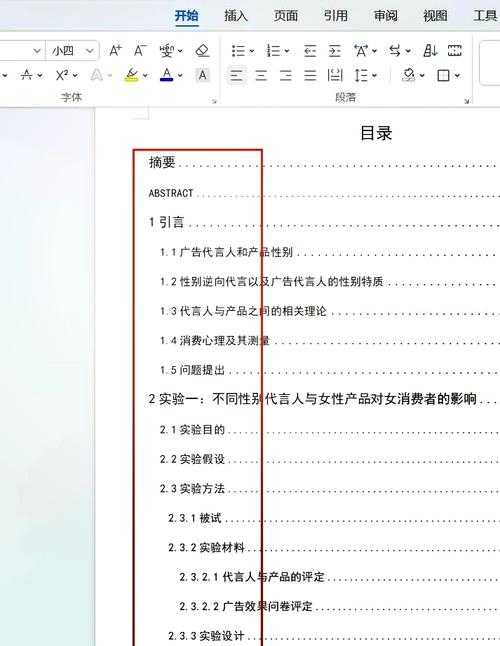Open the 审阅 ribbon tab

pyautogui.click(x=386, y=16)
